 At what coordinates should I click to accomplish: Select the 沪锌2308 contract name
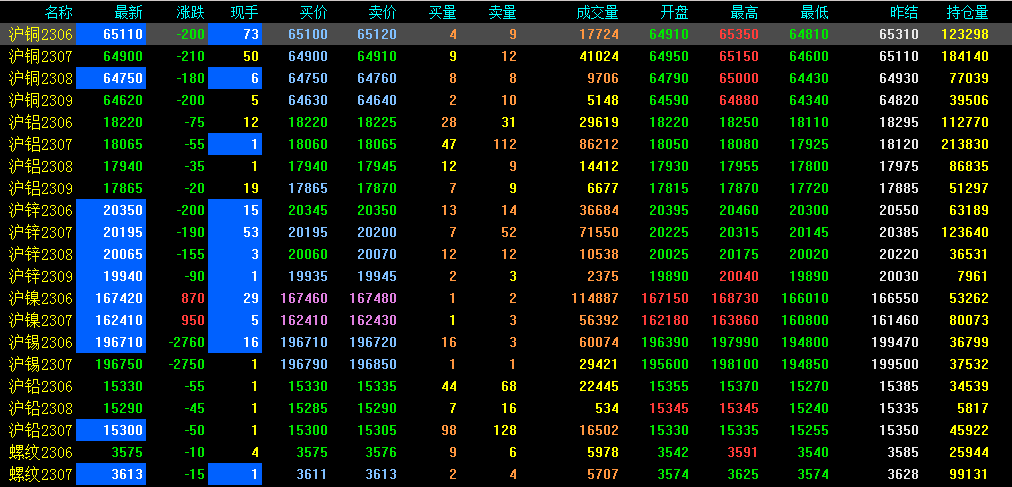[41, 255]
